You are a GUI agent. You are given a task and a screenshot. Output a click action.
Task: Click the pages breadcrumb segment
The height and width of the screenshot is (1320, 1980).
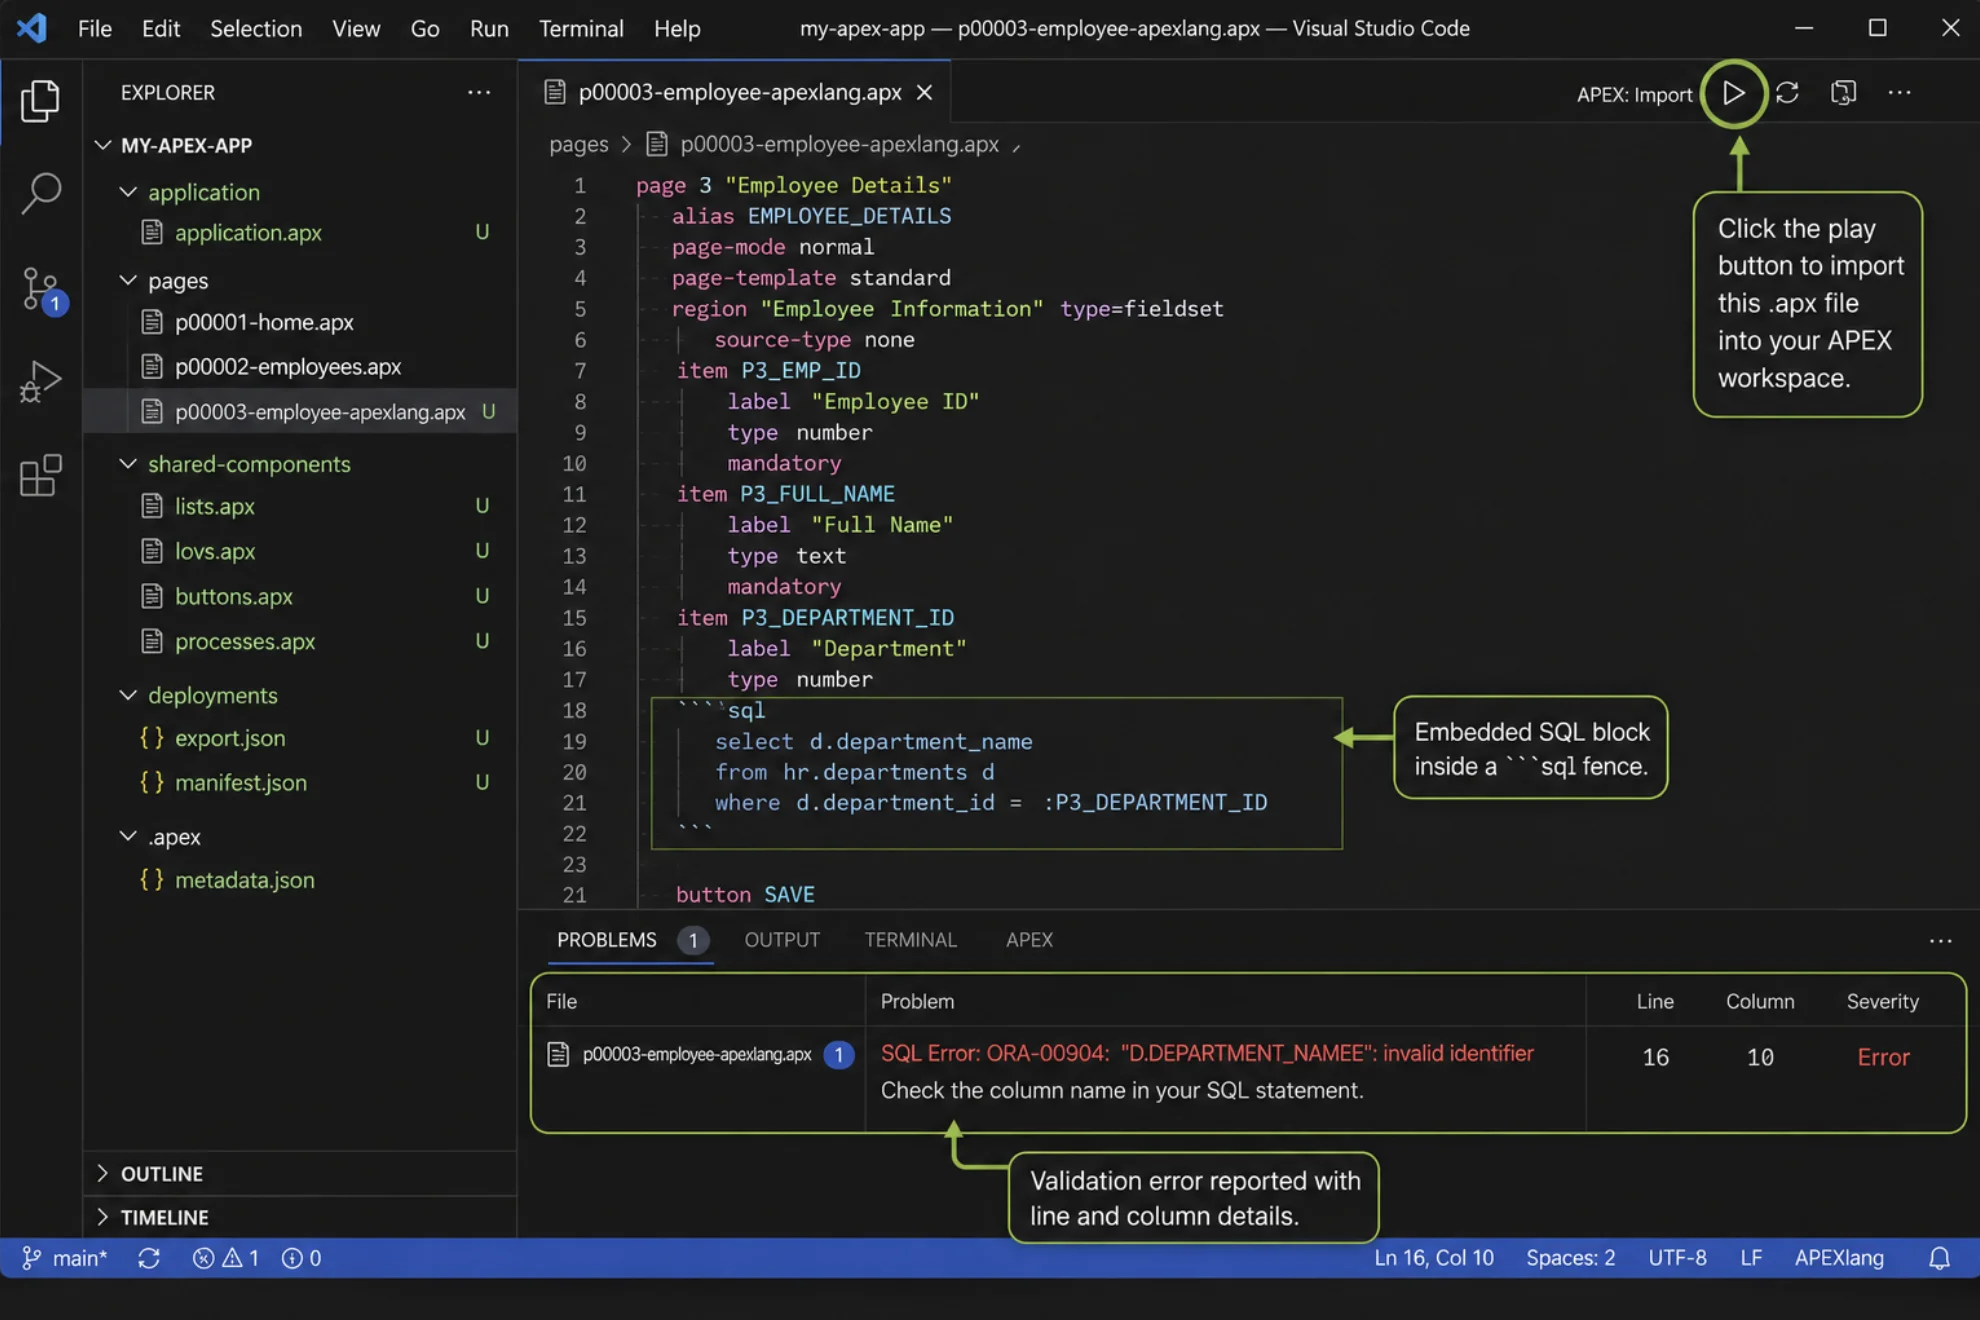pos(578,144)
